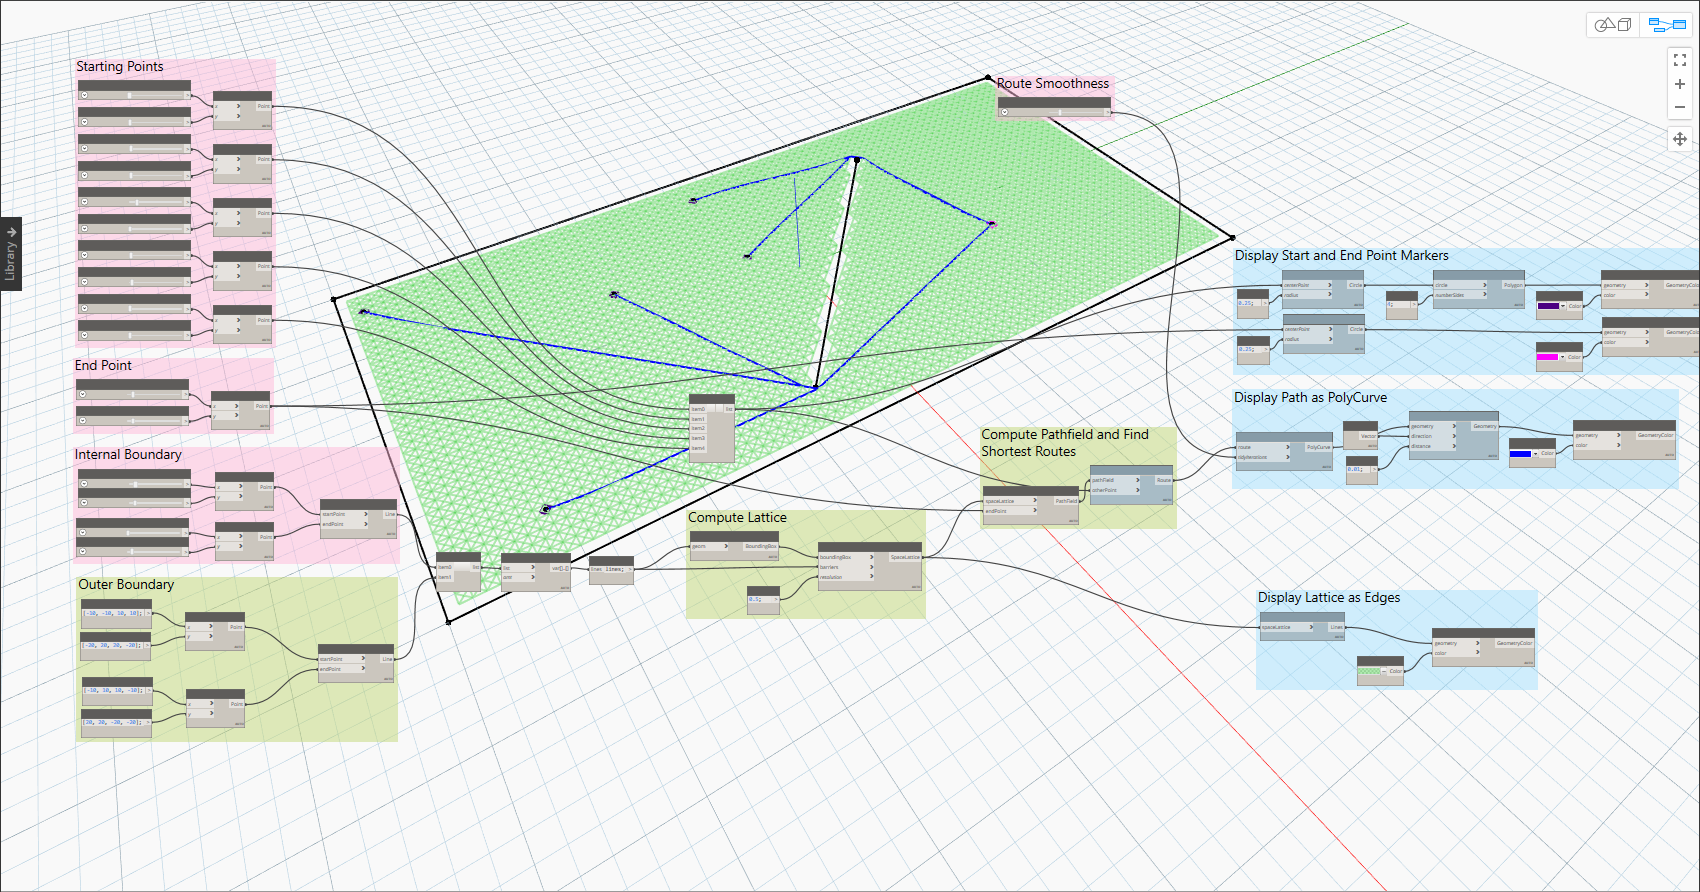Expand the topmost Starting Points slider chevron

tap(84, 95)
